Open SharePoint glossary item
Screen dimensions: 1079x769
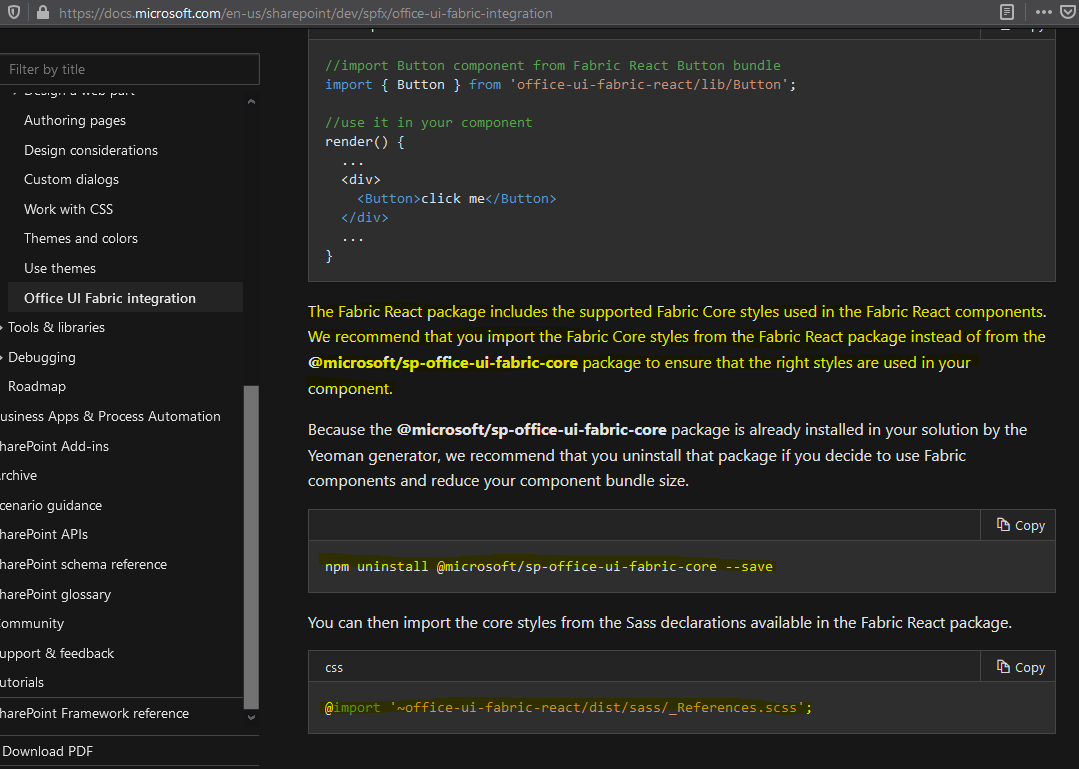(55, 594)
